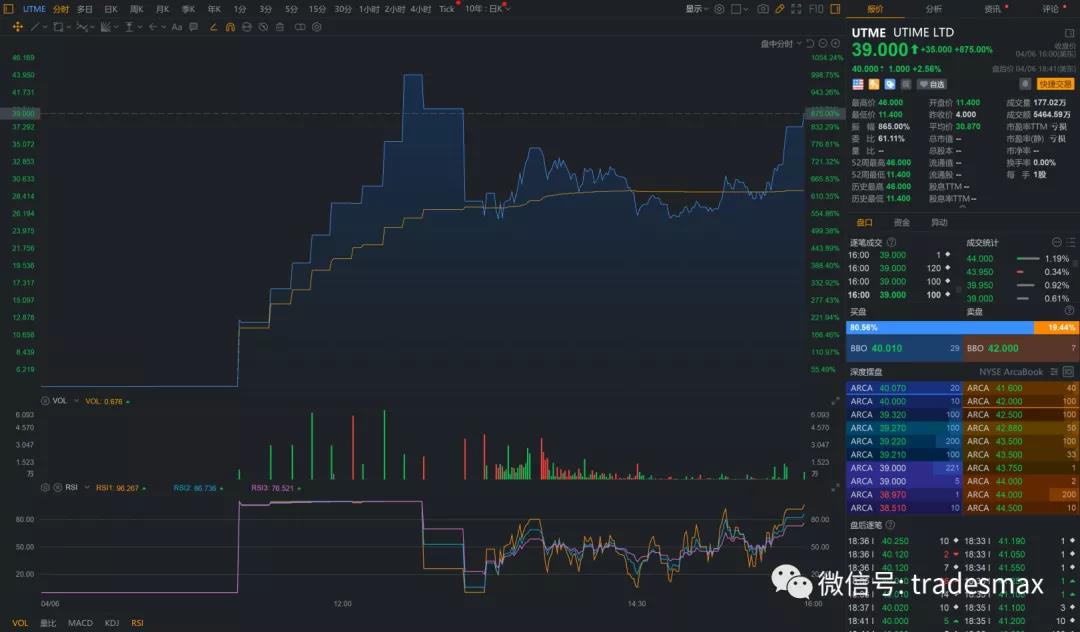This screenshot has width=1080, height=632.
Task: Select the Aa text annotation tool
Action: 177,27
